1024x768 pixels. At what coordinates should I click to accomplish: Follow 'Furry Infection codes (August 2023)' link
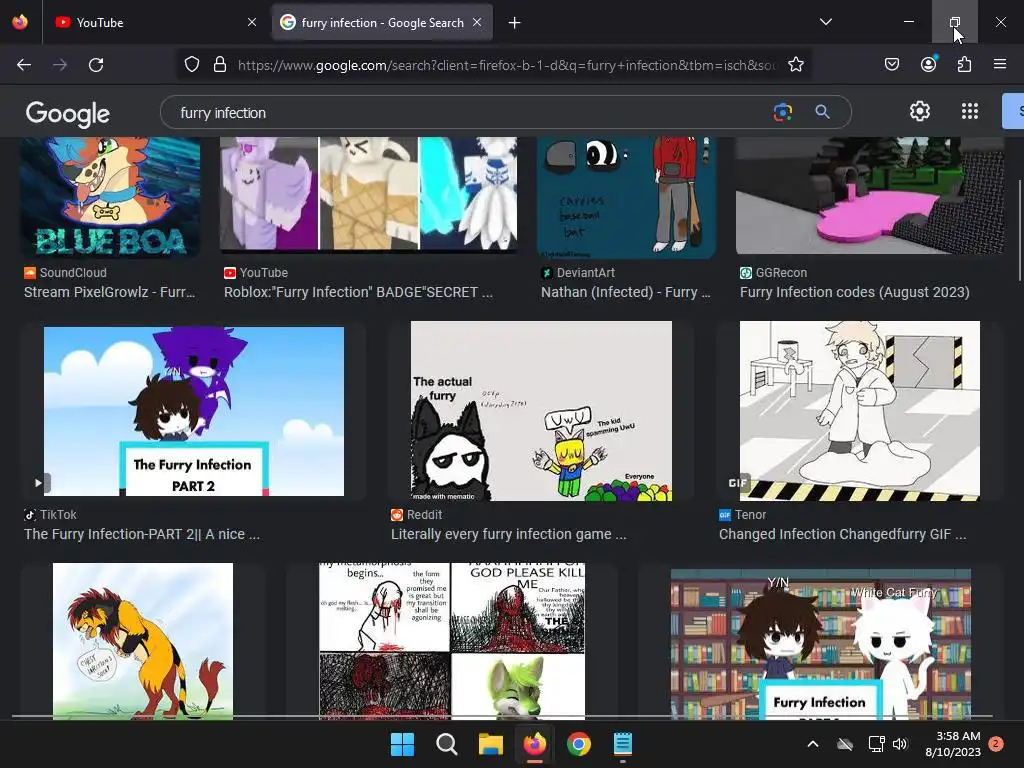click(x=854, y=292)
